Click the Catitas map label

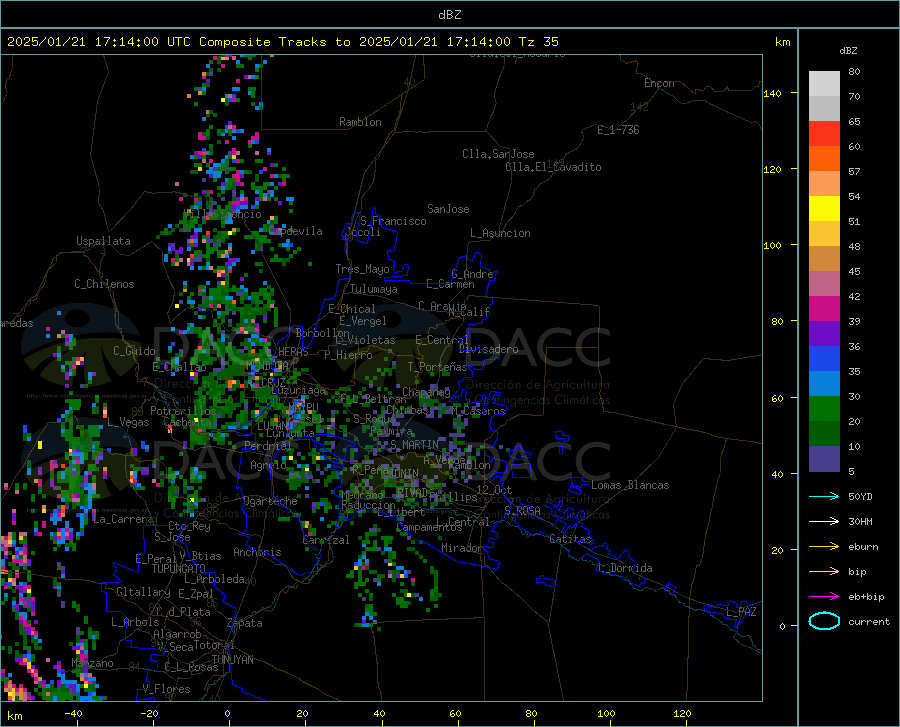570,539
